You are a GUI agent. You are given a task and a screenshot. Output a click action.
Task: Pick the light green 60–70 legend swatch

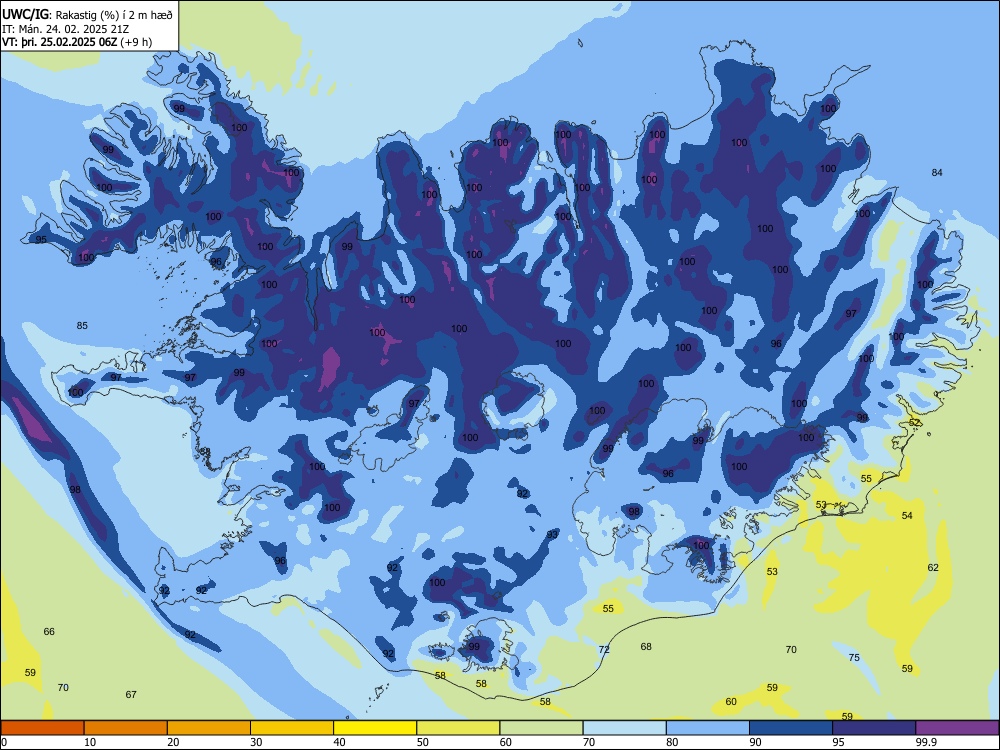pos(541,728)
